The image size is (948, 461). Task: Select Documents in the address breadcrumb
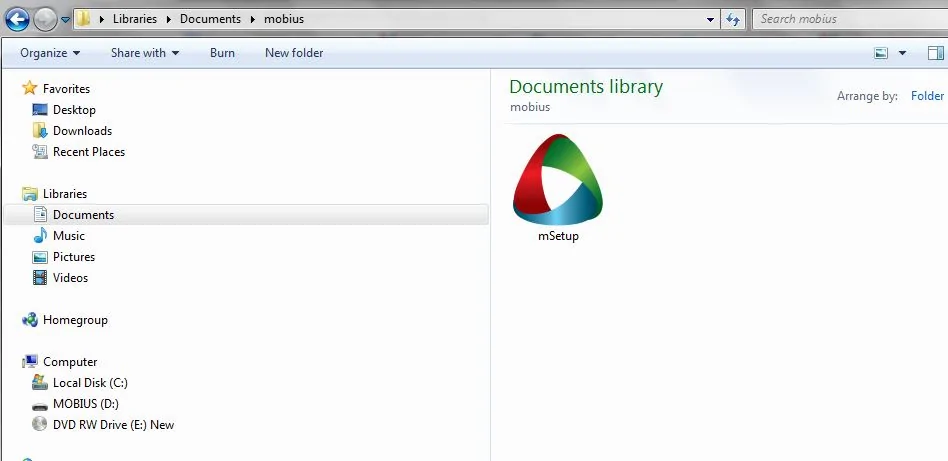click(210, 19)
